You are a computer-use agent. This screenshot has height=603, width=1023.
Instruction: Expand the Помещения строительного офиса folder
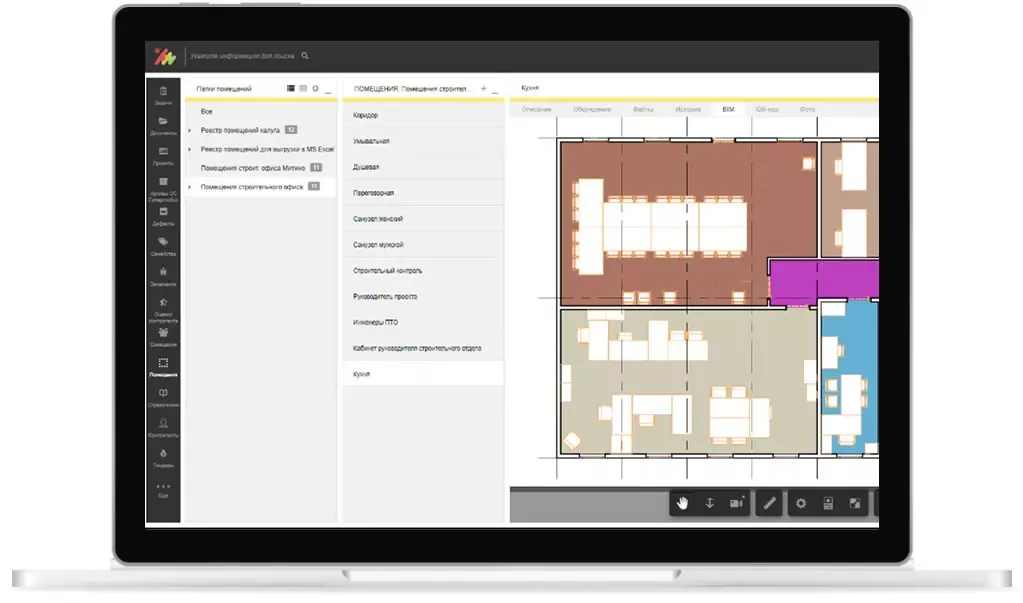click(190, 187)
